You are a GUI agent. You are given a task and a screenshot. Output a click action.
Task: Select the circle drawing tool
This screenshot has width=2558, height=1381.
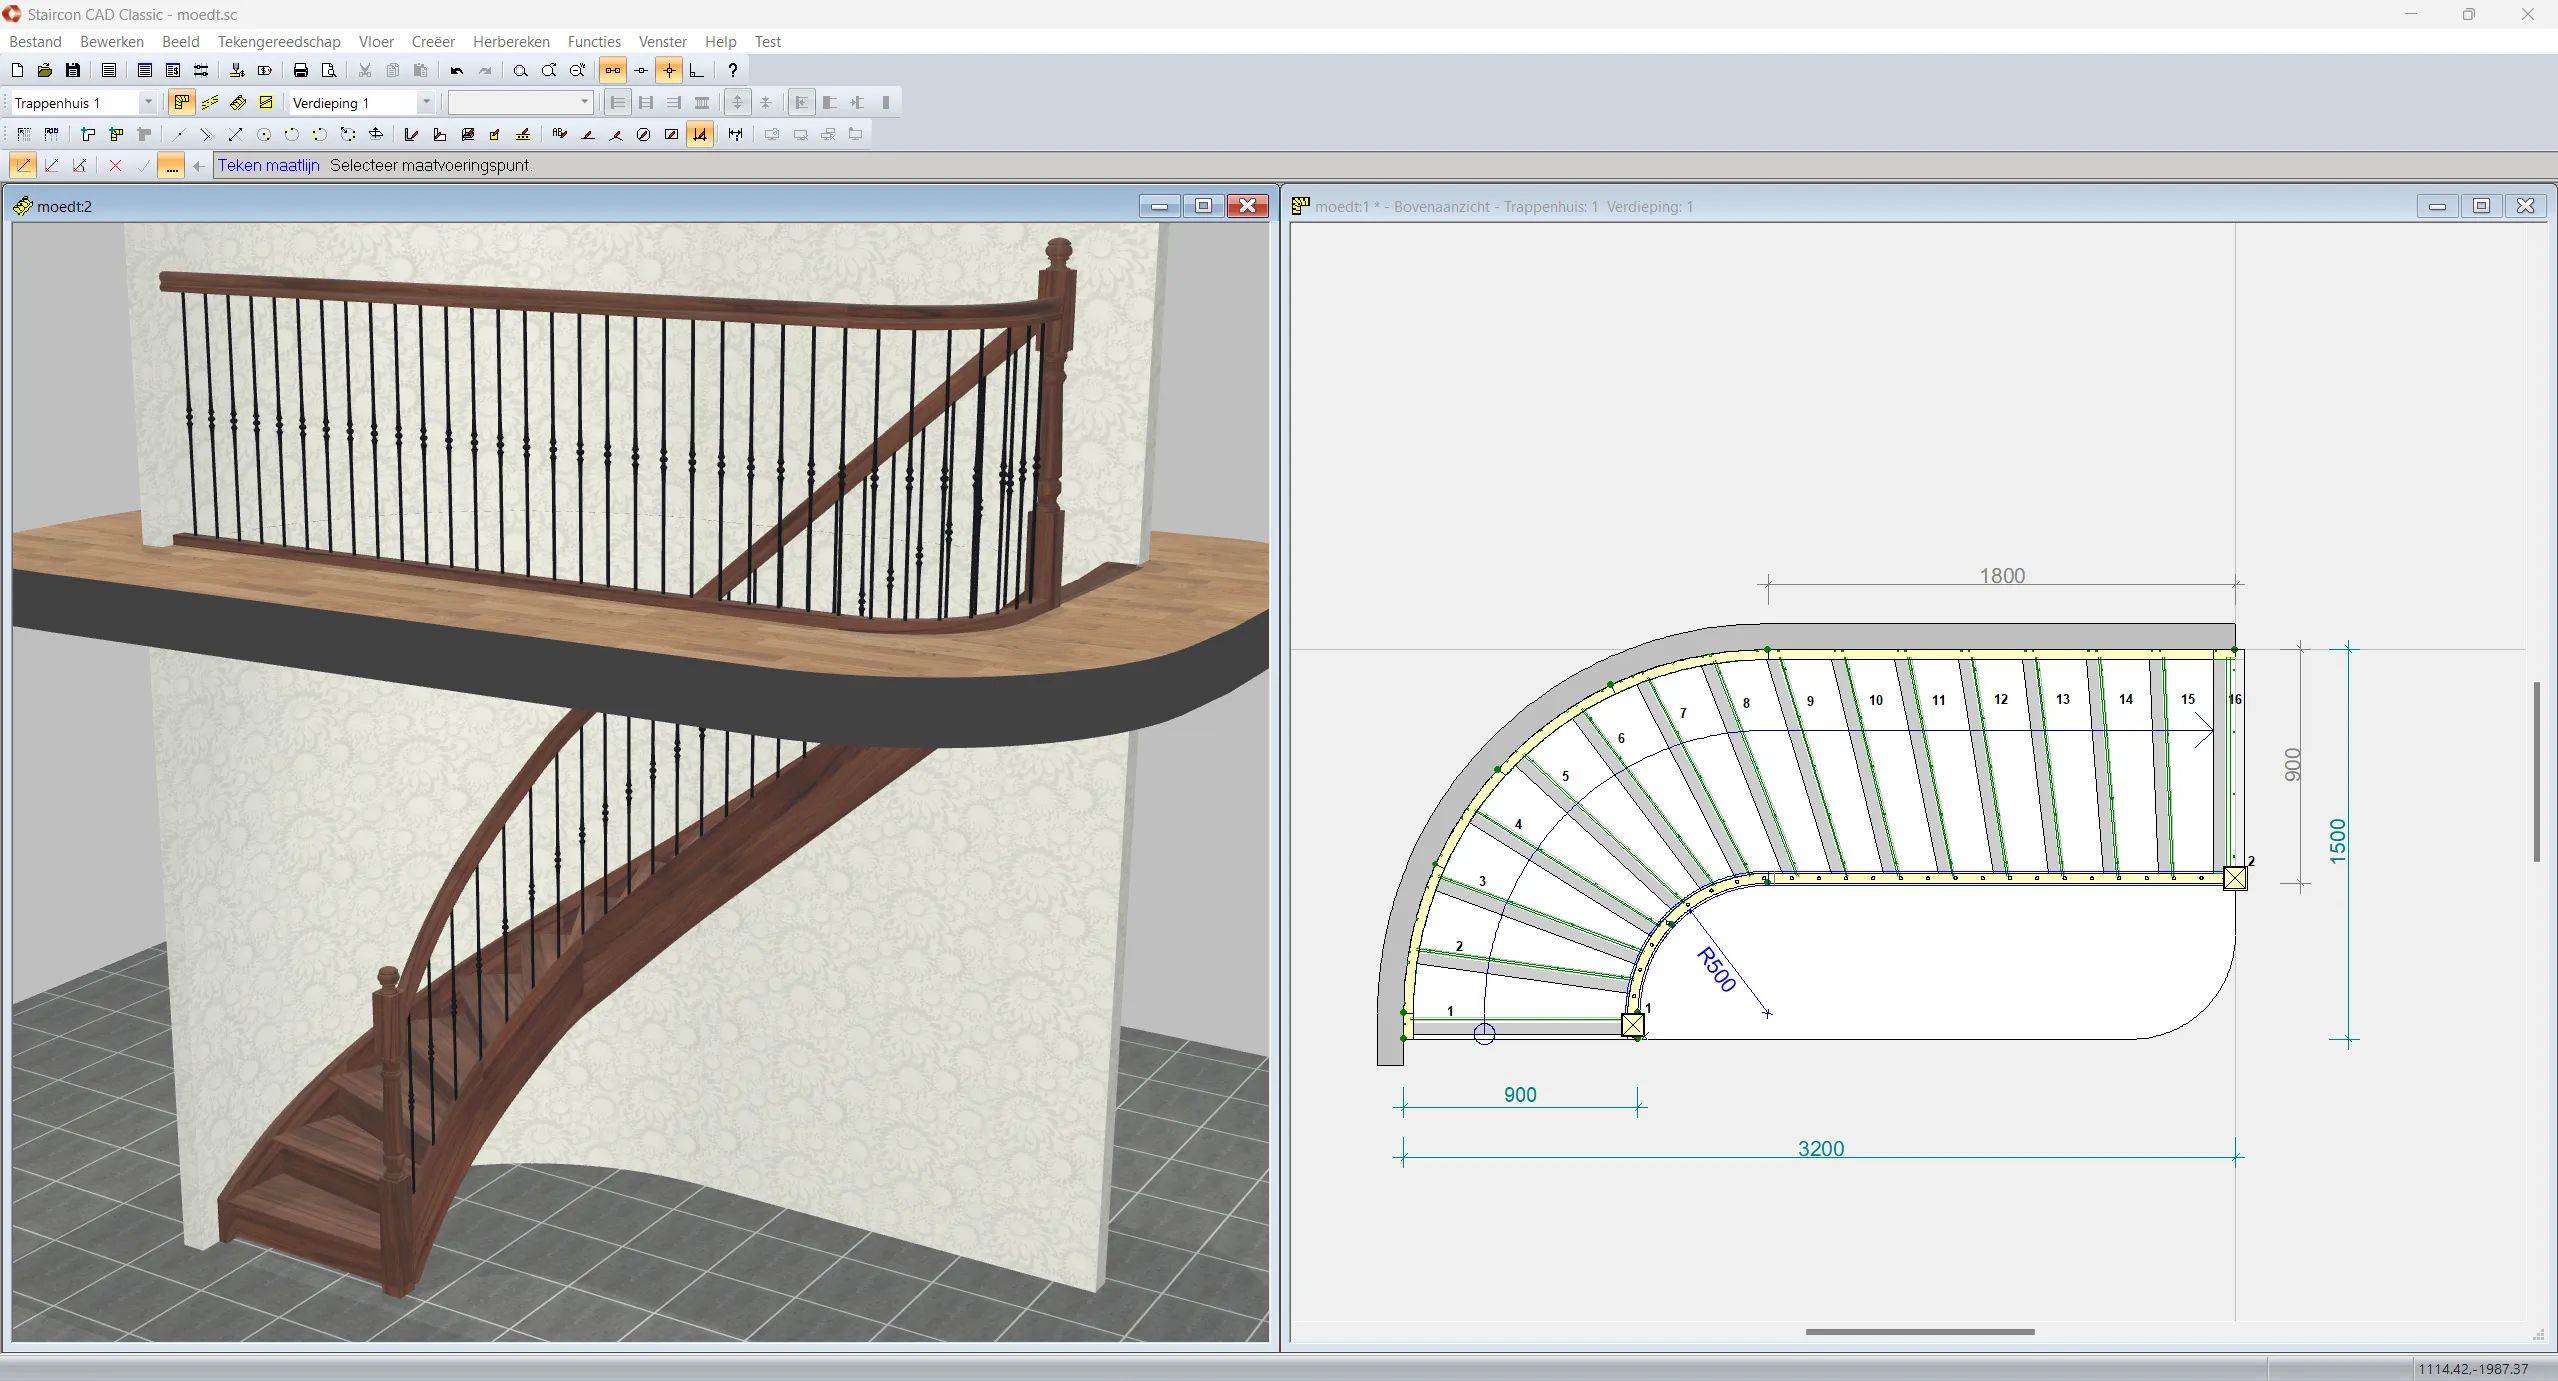(x=264, y=134)
